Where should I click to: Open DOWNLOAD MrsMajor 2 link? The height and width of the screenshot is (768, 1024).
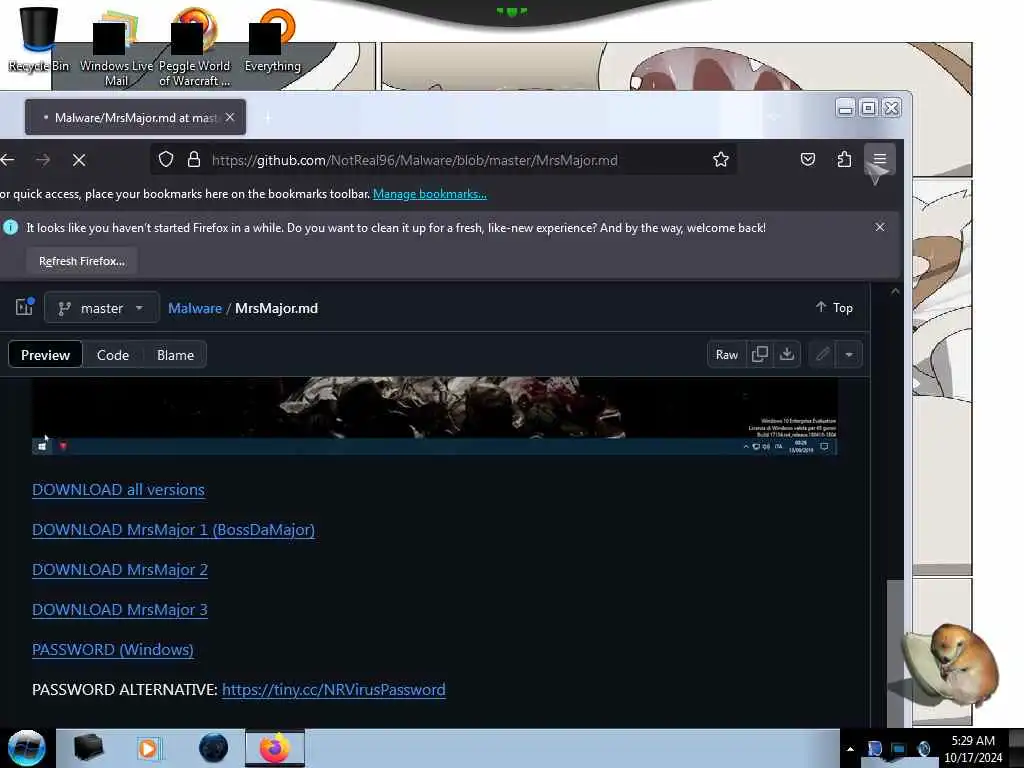tap(120, 569)
